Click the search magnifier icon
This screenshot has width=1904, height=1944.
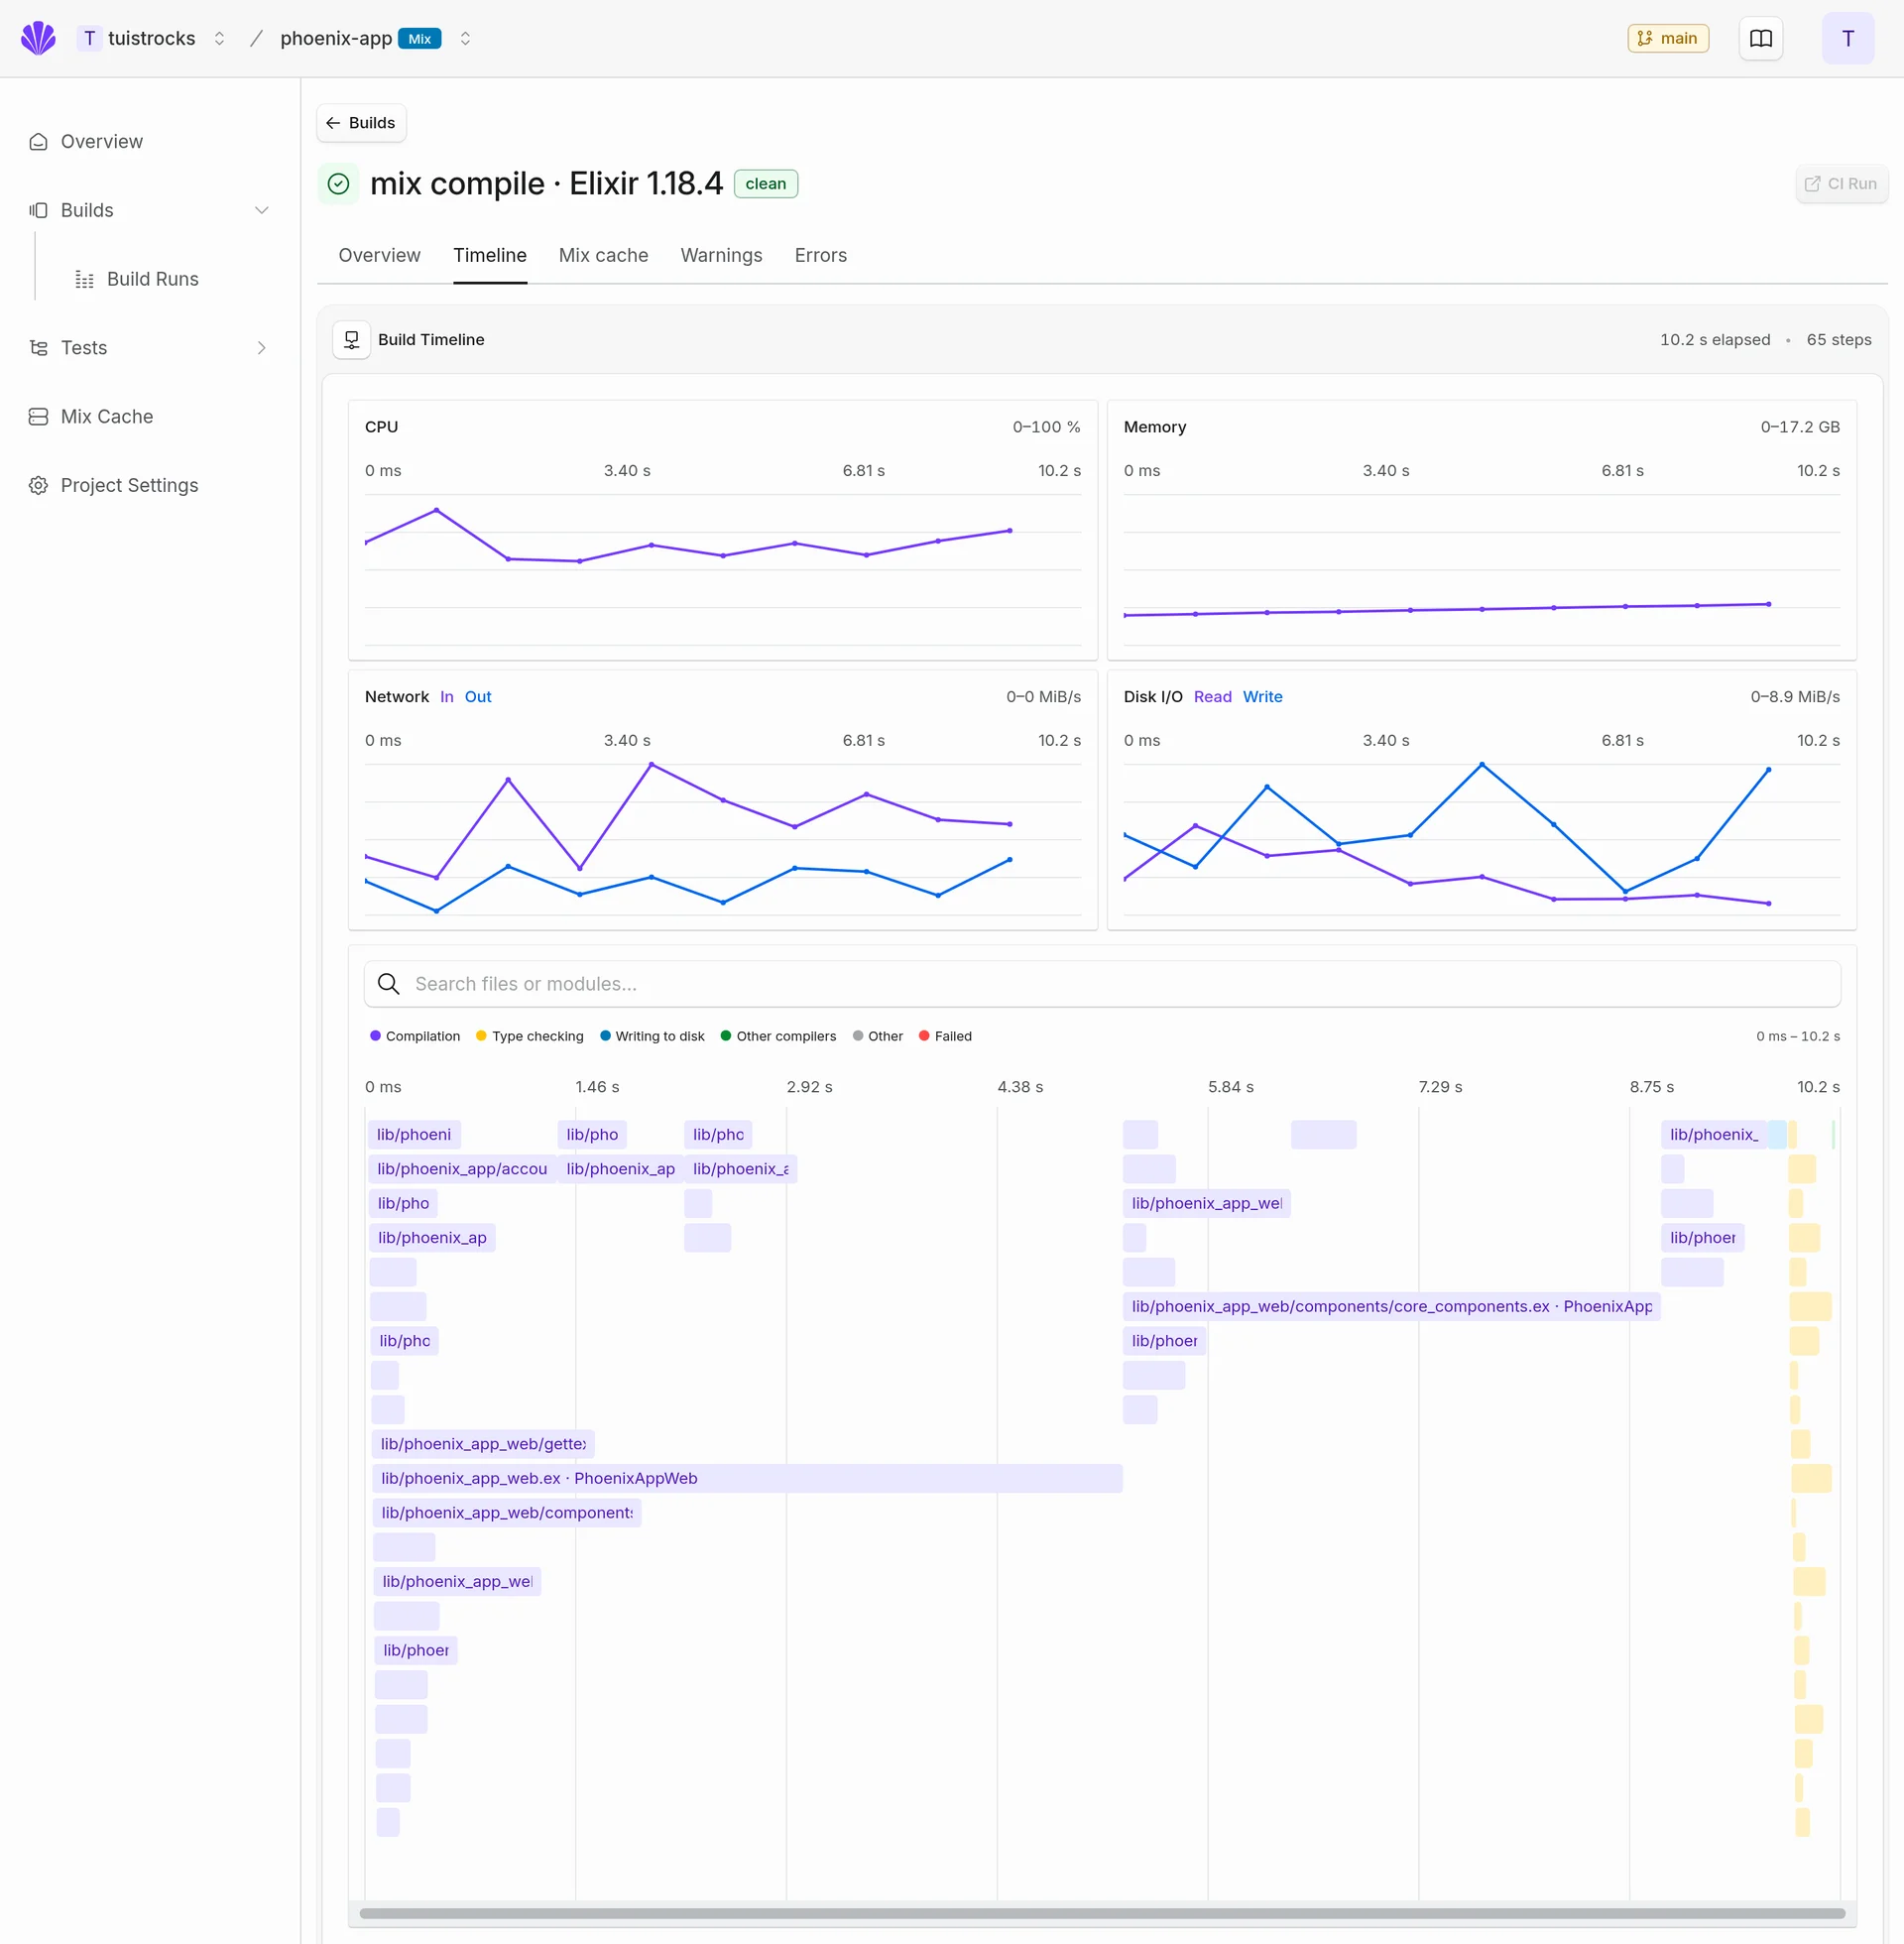click(388, 984)
